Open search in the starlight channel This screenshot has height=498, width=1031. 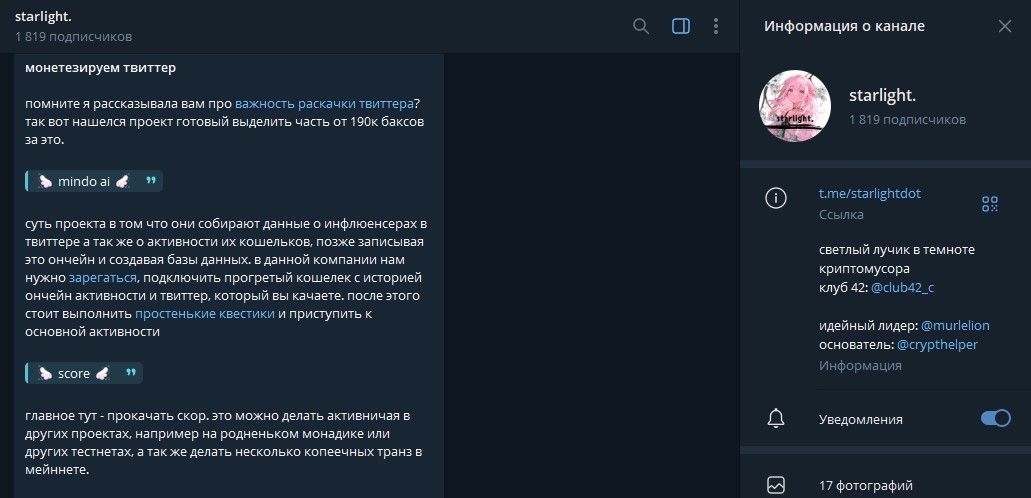pyautogui.click(x=640, y=26)
